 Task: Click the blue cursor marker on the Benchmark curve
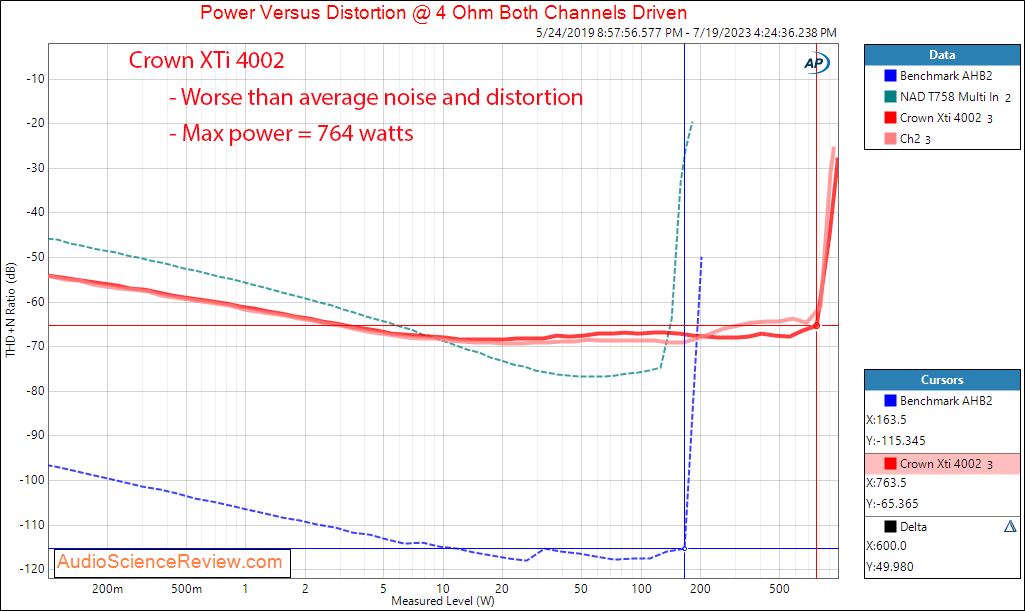tap(684, 548)
